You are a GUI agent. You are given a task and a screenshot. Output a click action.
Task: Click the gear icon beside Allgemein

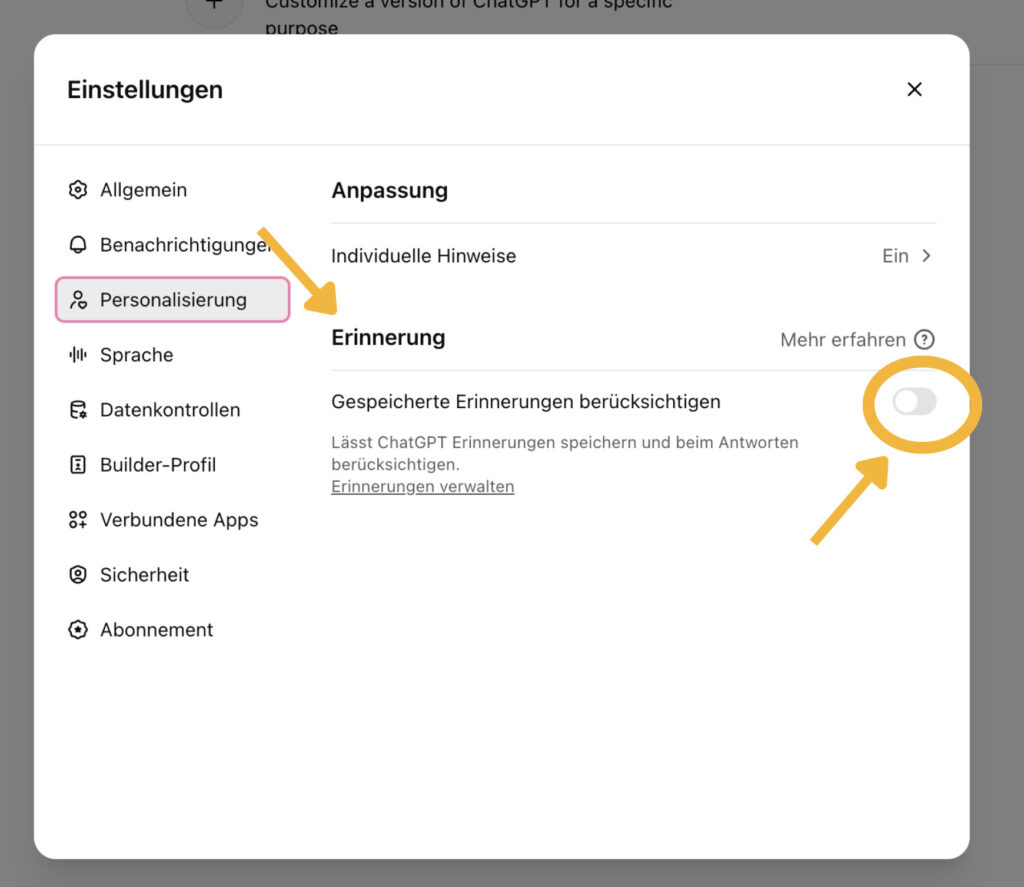click(78, 190)
